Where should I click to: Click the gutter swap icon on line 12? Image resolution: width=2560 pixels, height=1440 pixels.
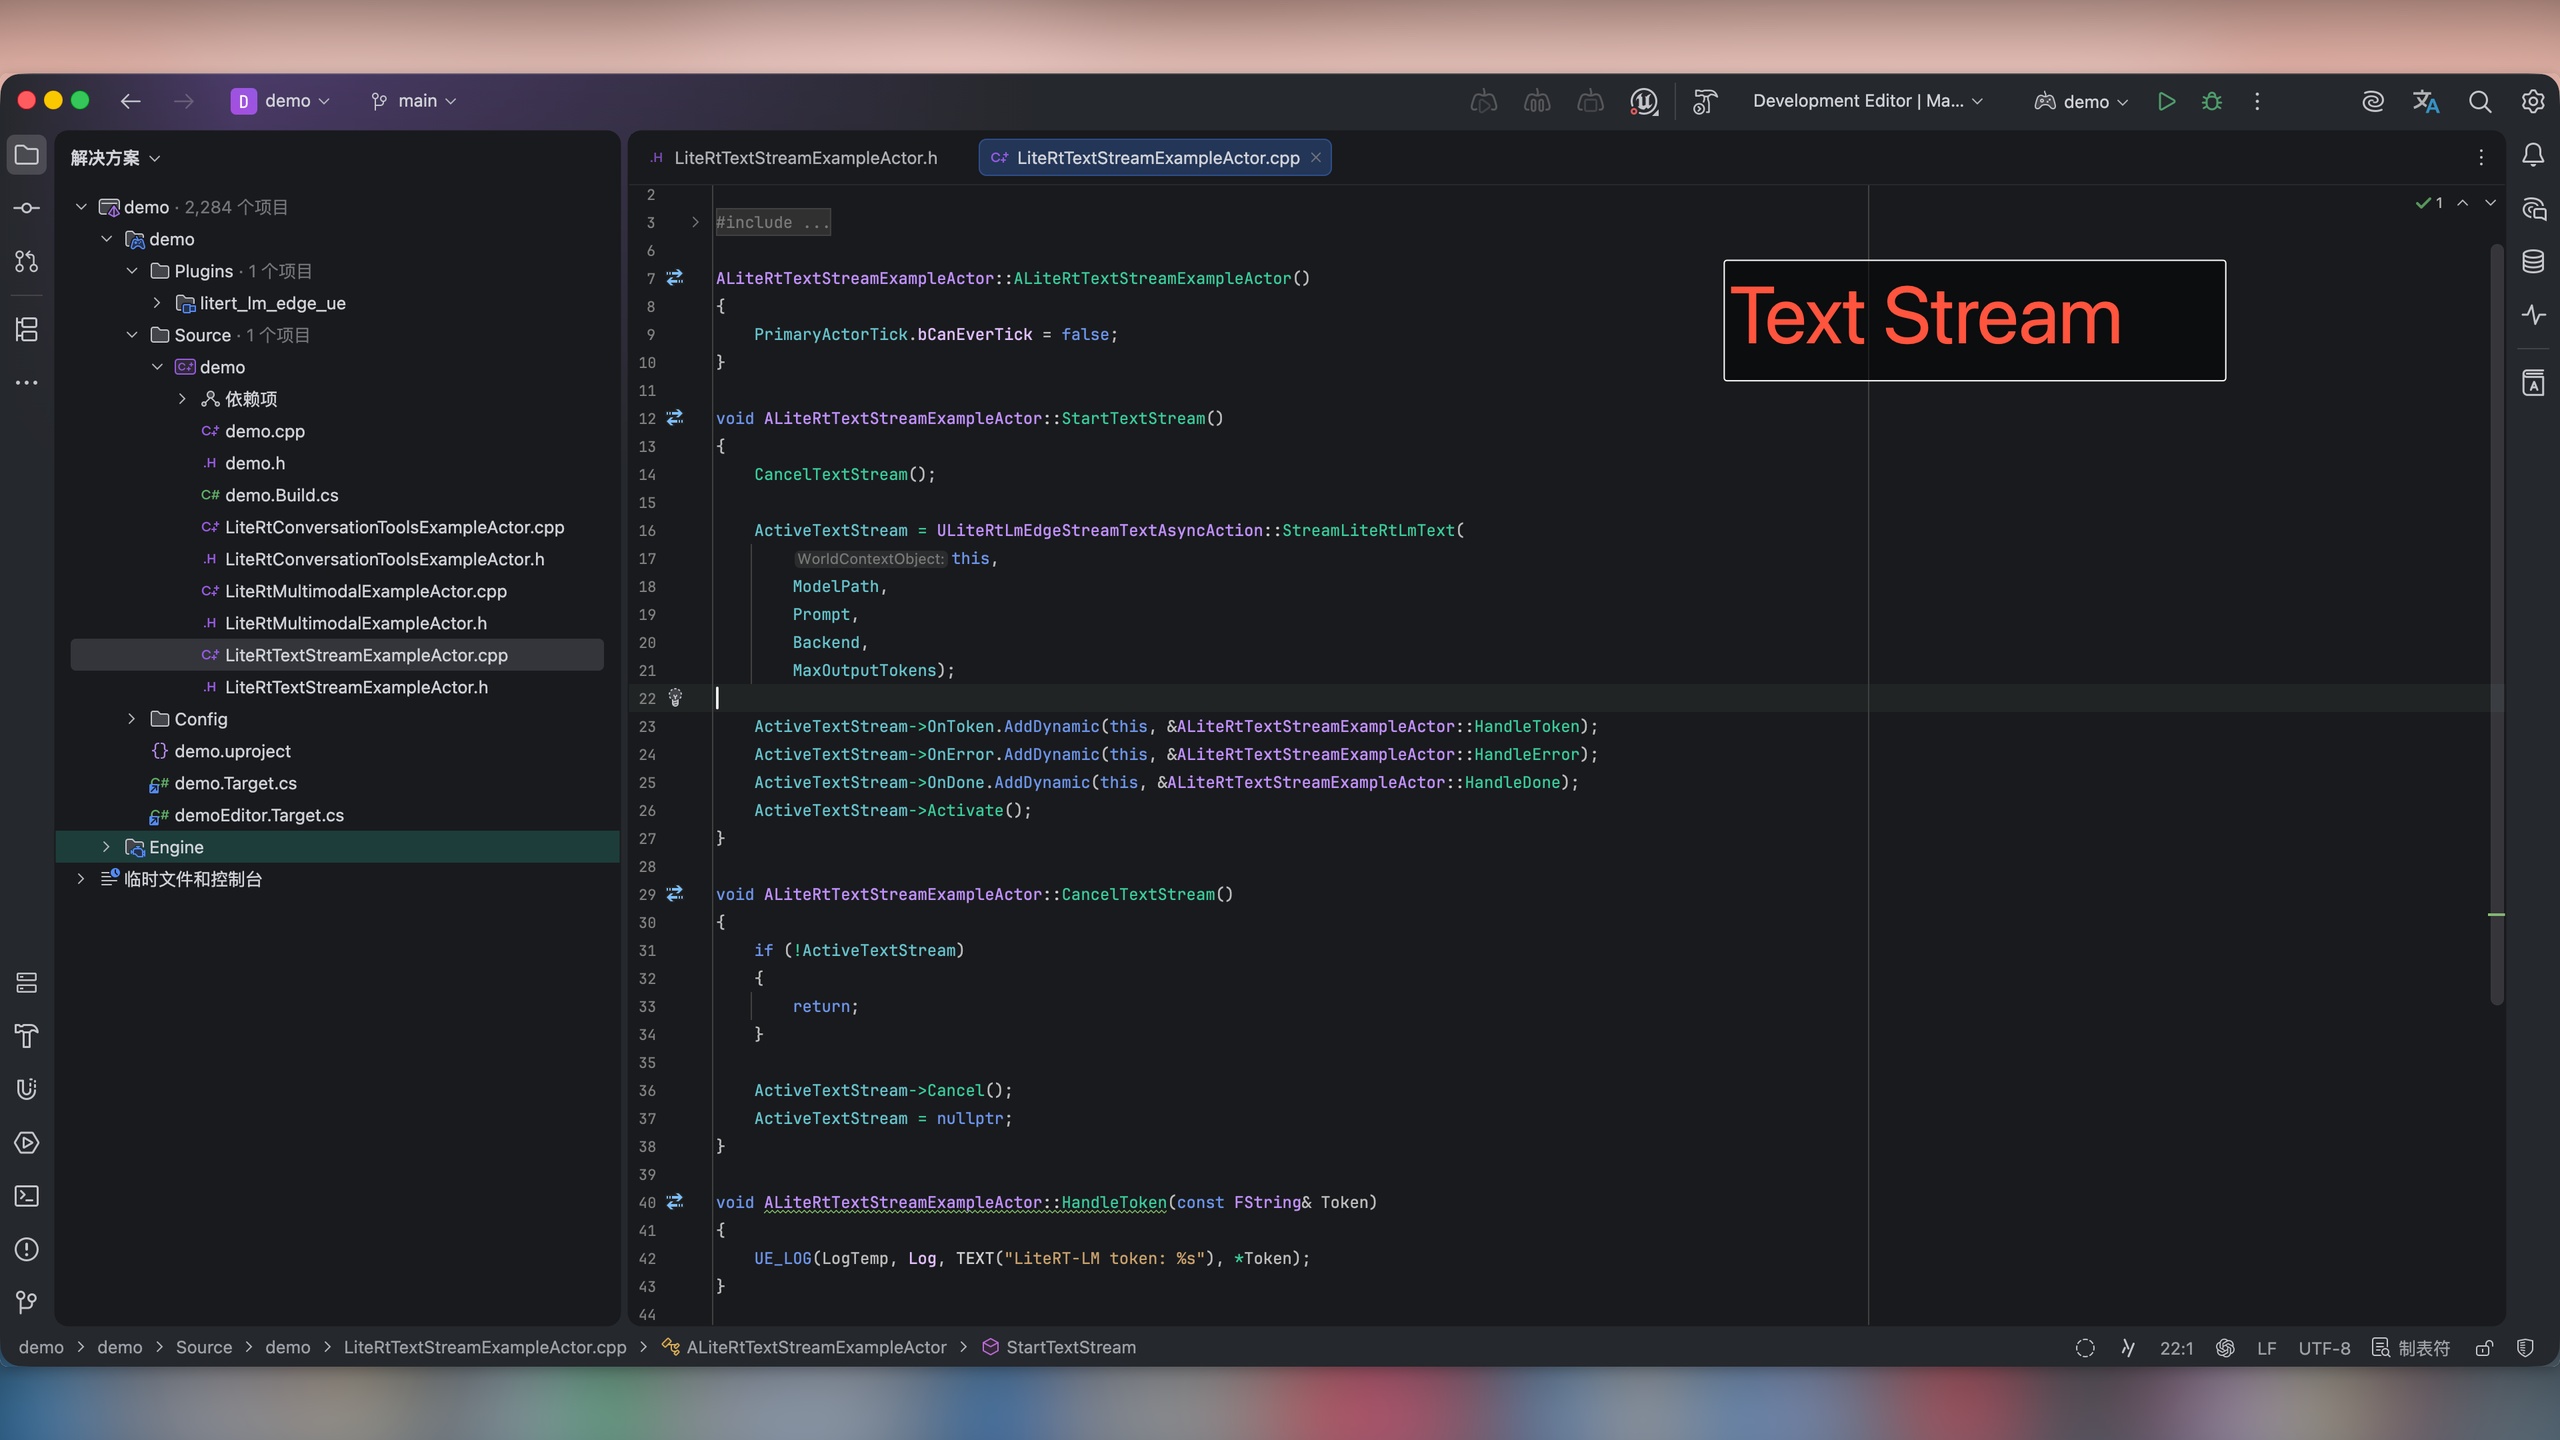point(675,418)
